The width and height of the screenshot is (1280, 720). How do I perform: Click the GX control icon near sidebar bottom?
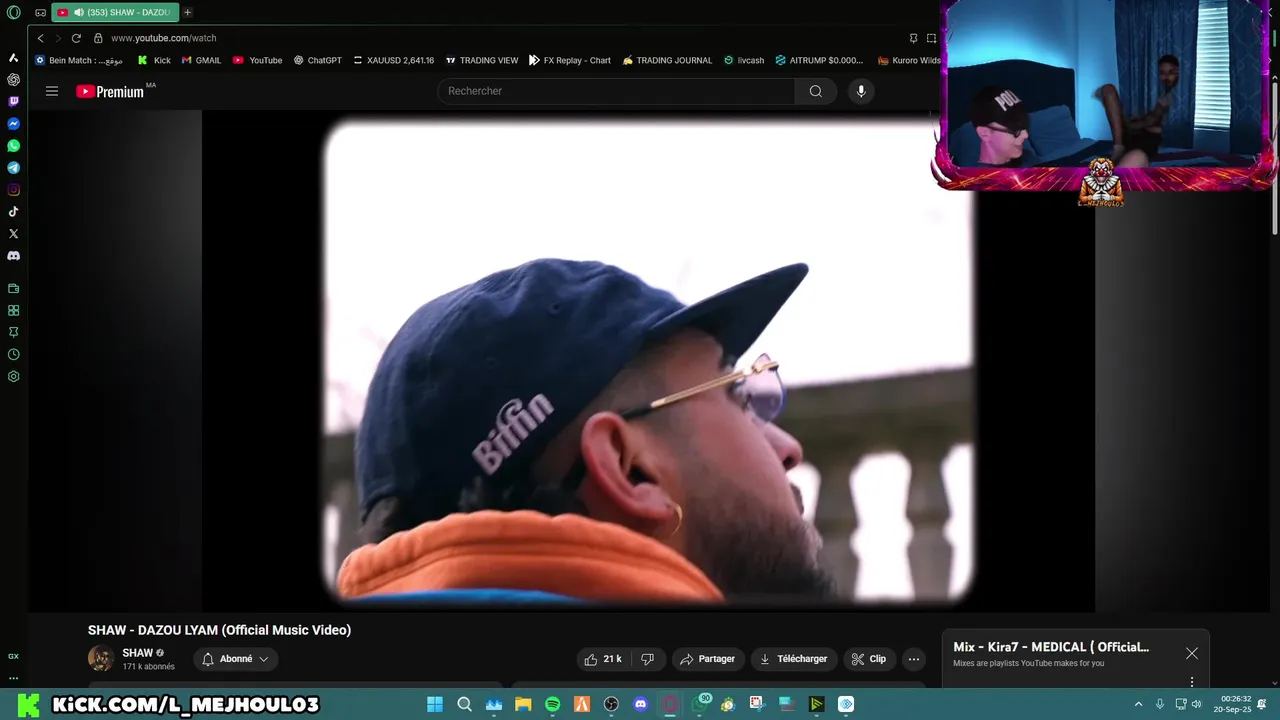(x=13, y=656)
